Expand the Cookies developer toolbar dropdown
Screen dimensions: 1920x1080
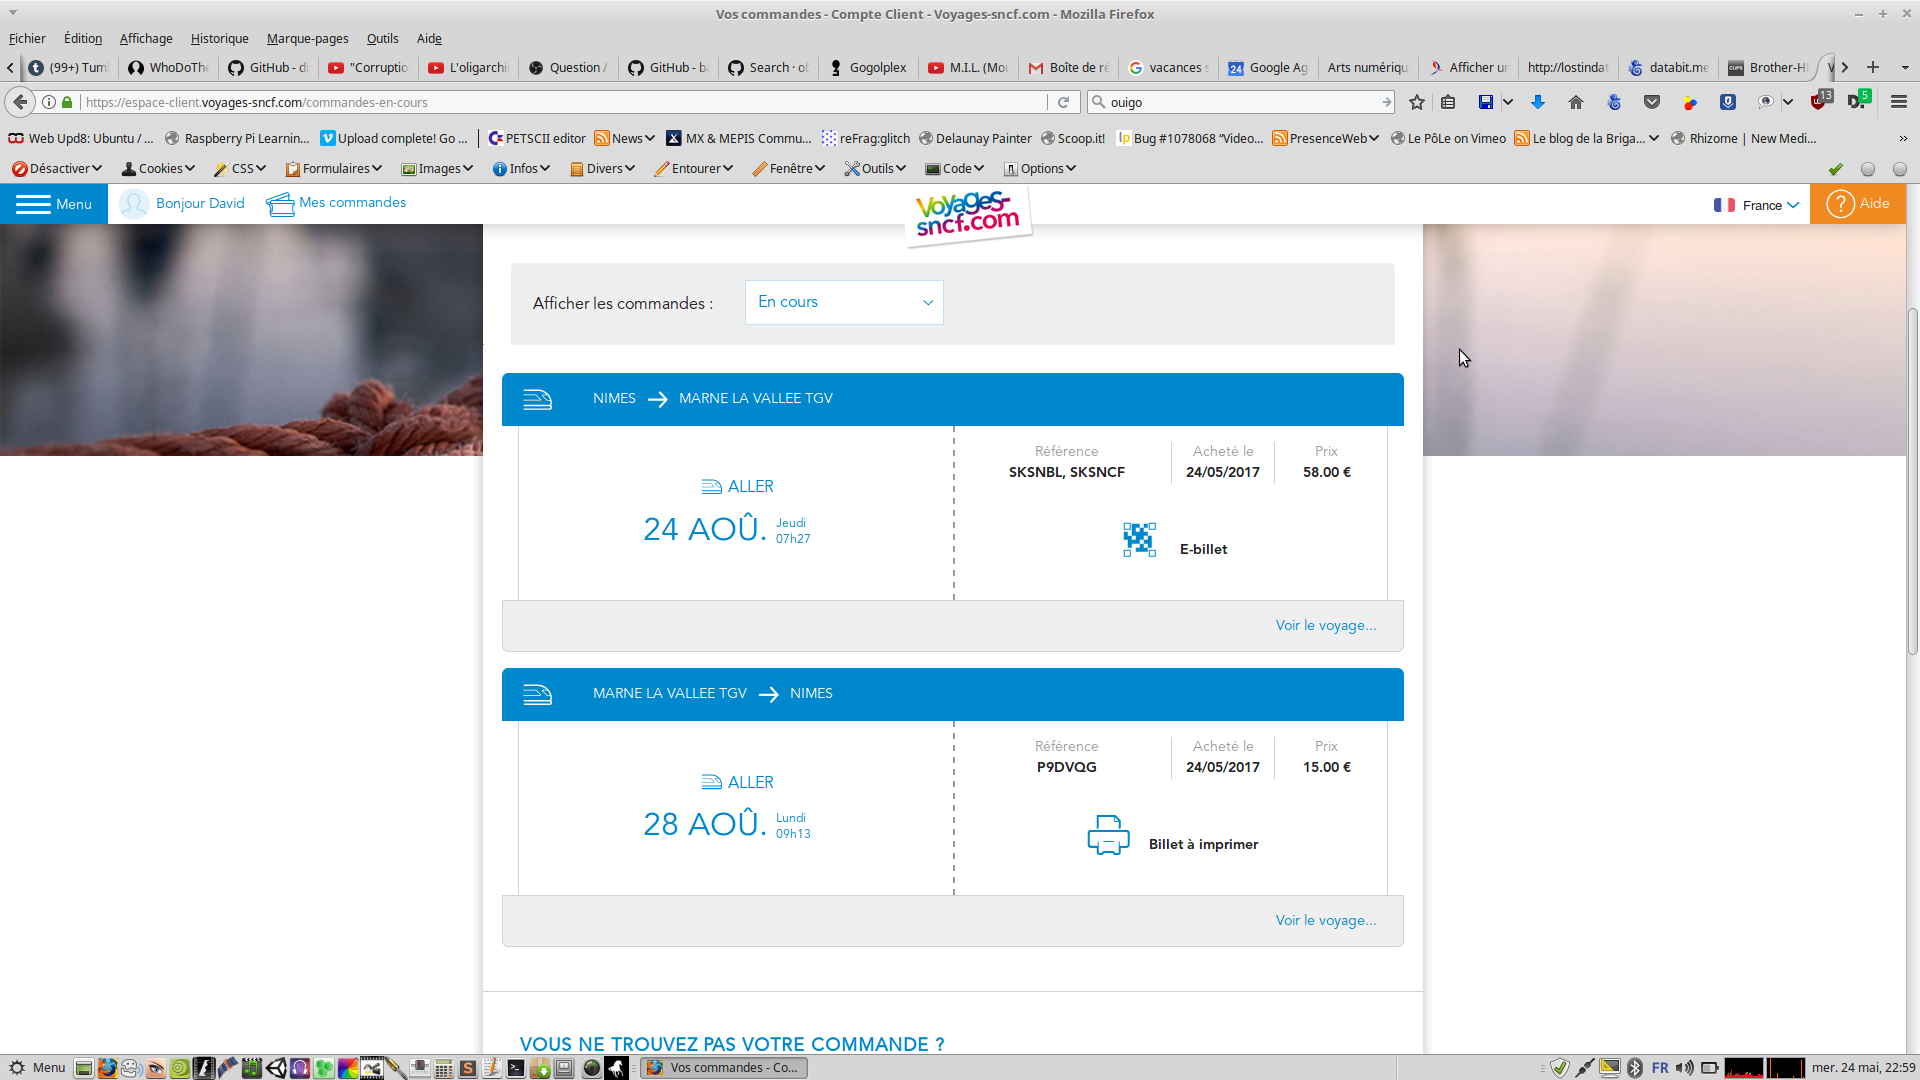(x=159, y=169)
